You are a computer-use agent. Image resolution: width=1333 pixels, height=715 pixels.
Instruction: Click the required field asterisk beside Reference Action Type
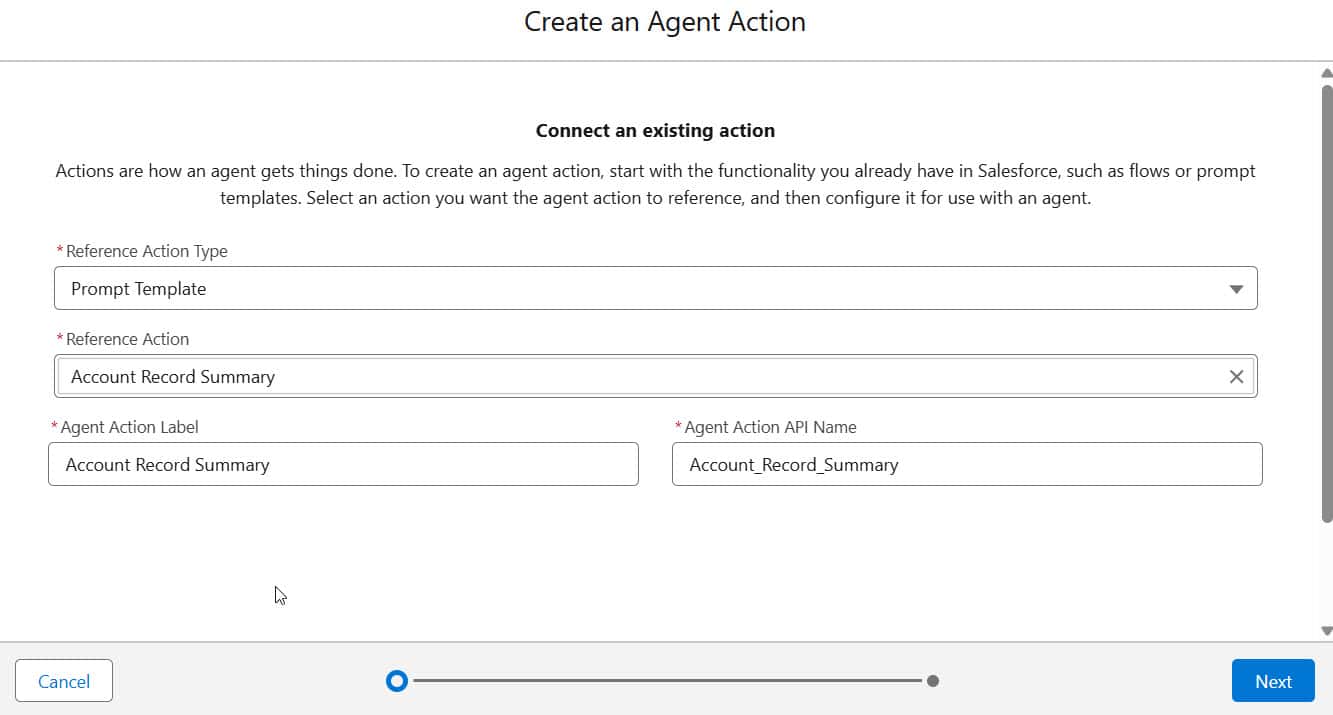tap(59, 250)
